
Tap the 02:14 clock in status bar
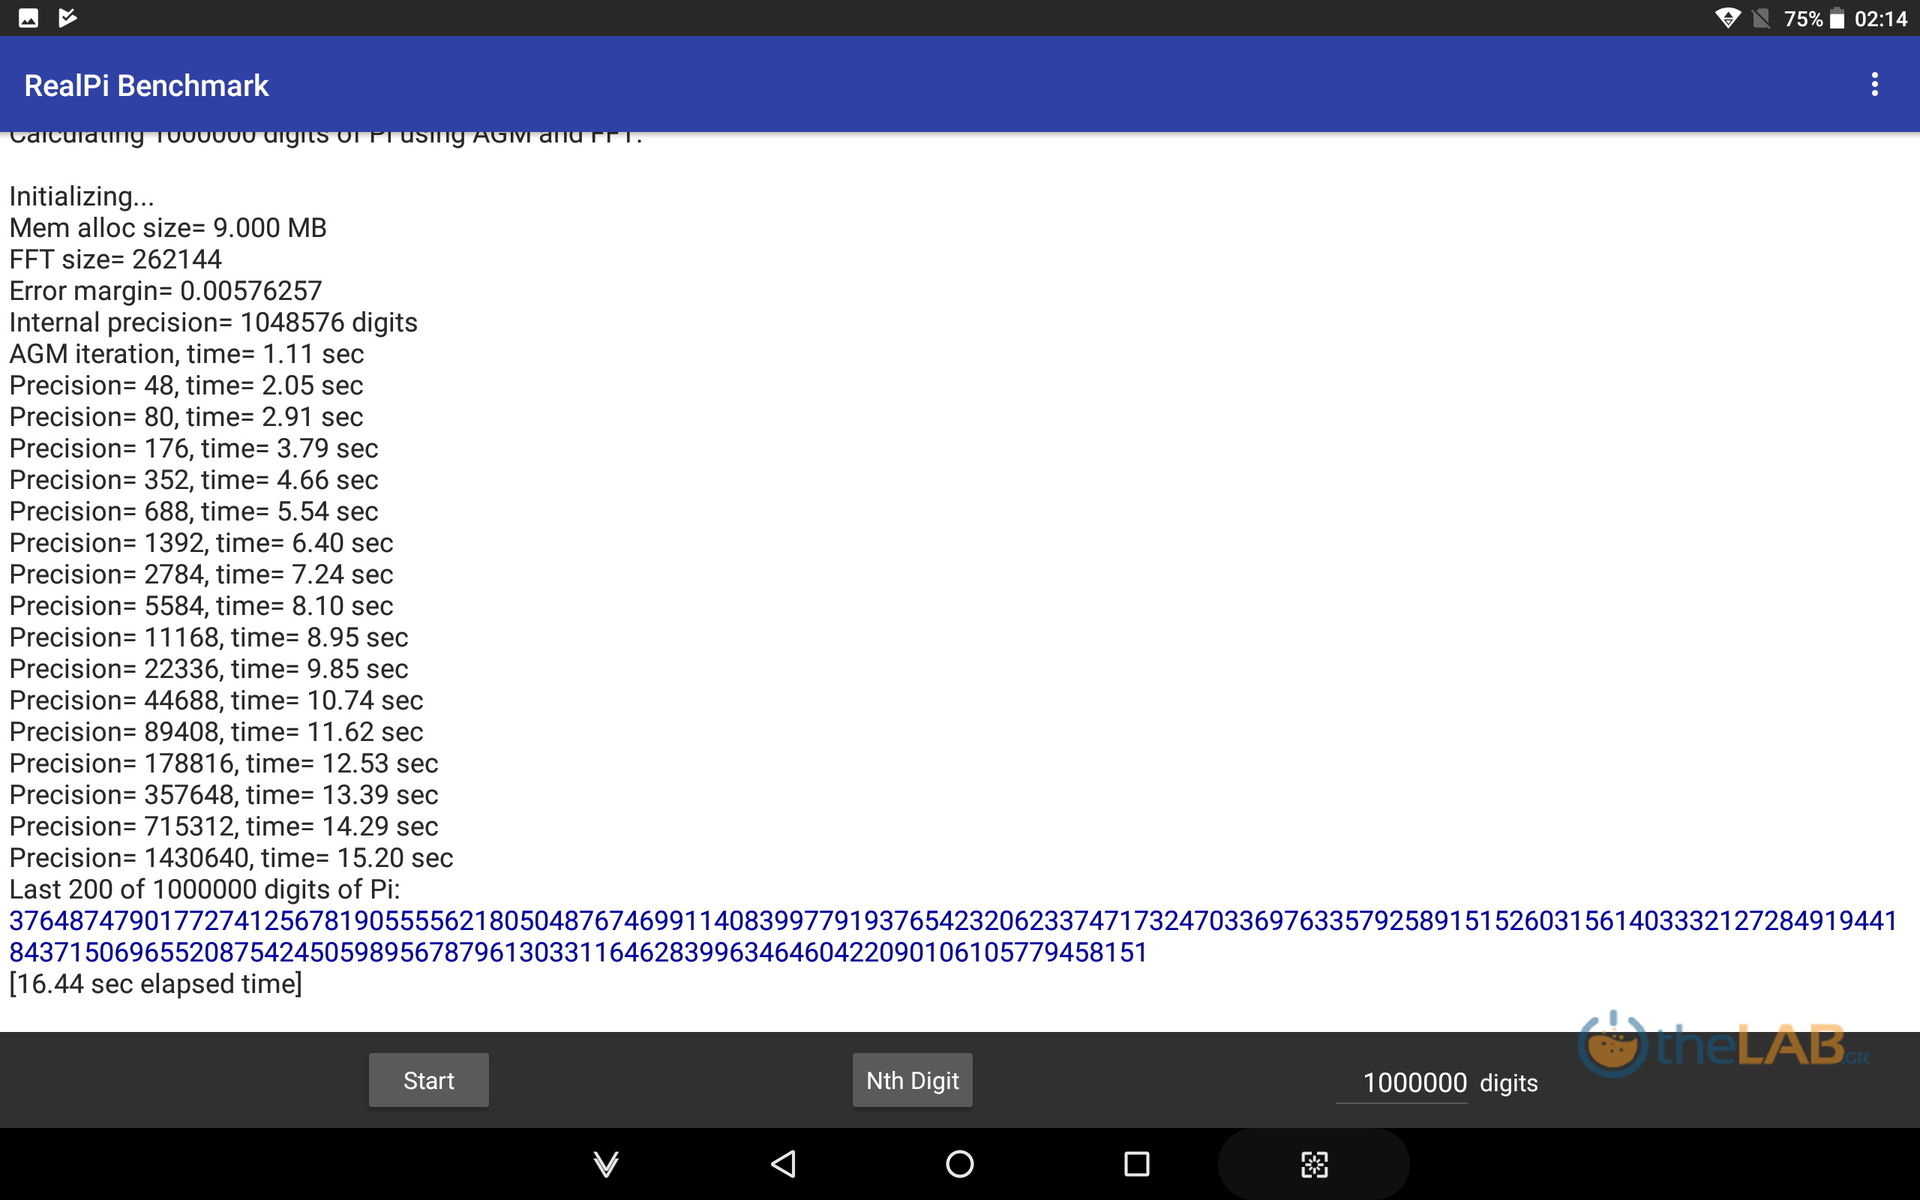pyautogui.click(x=1880, y=19)
